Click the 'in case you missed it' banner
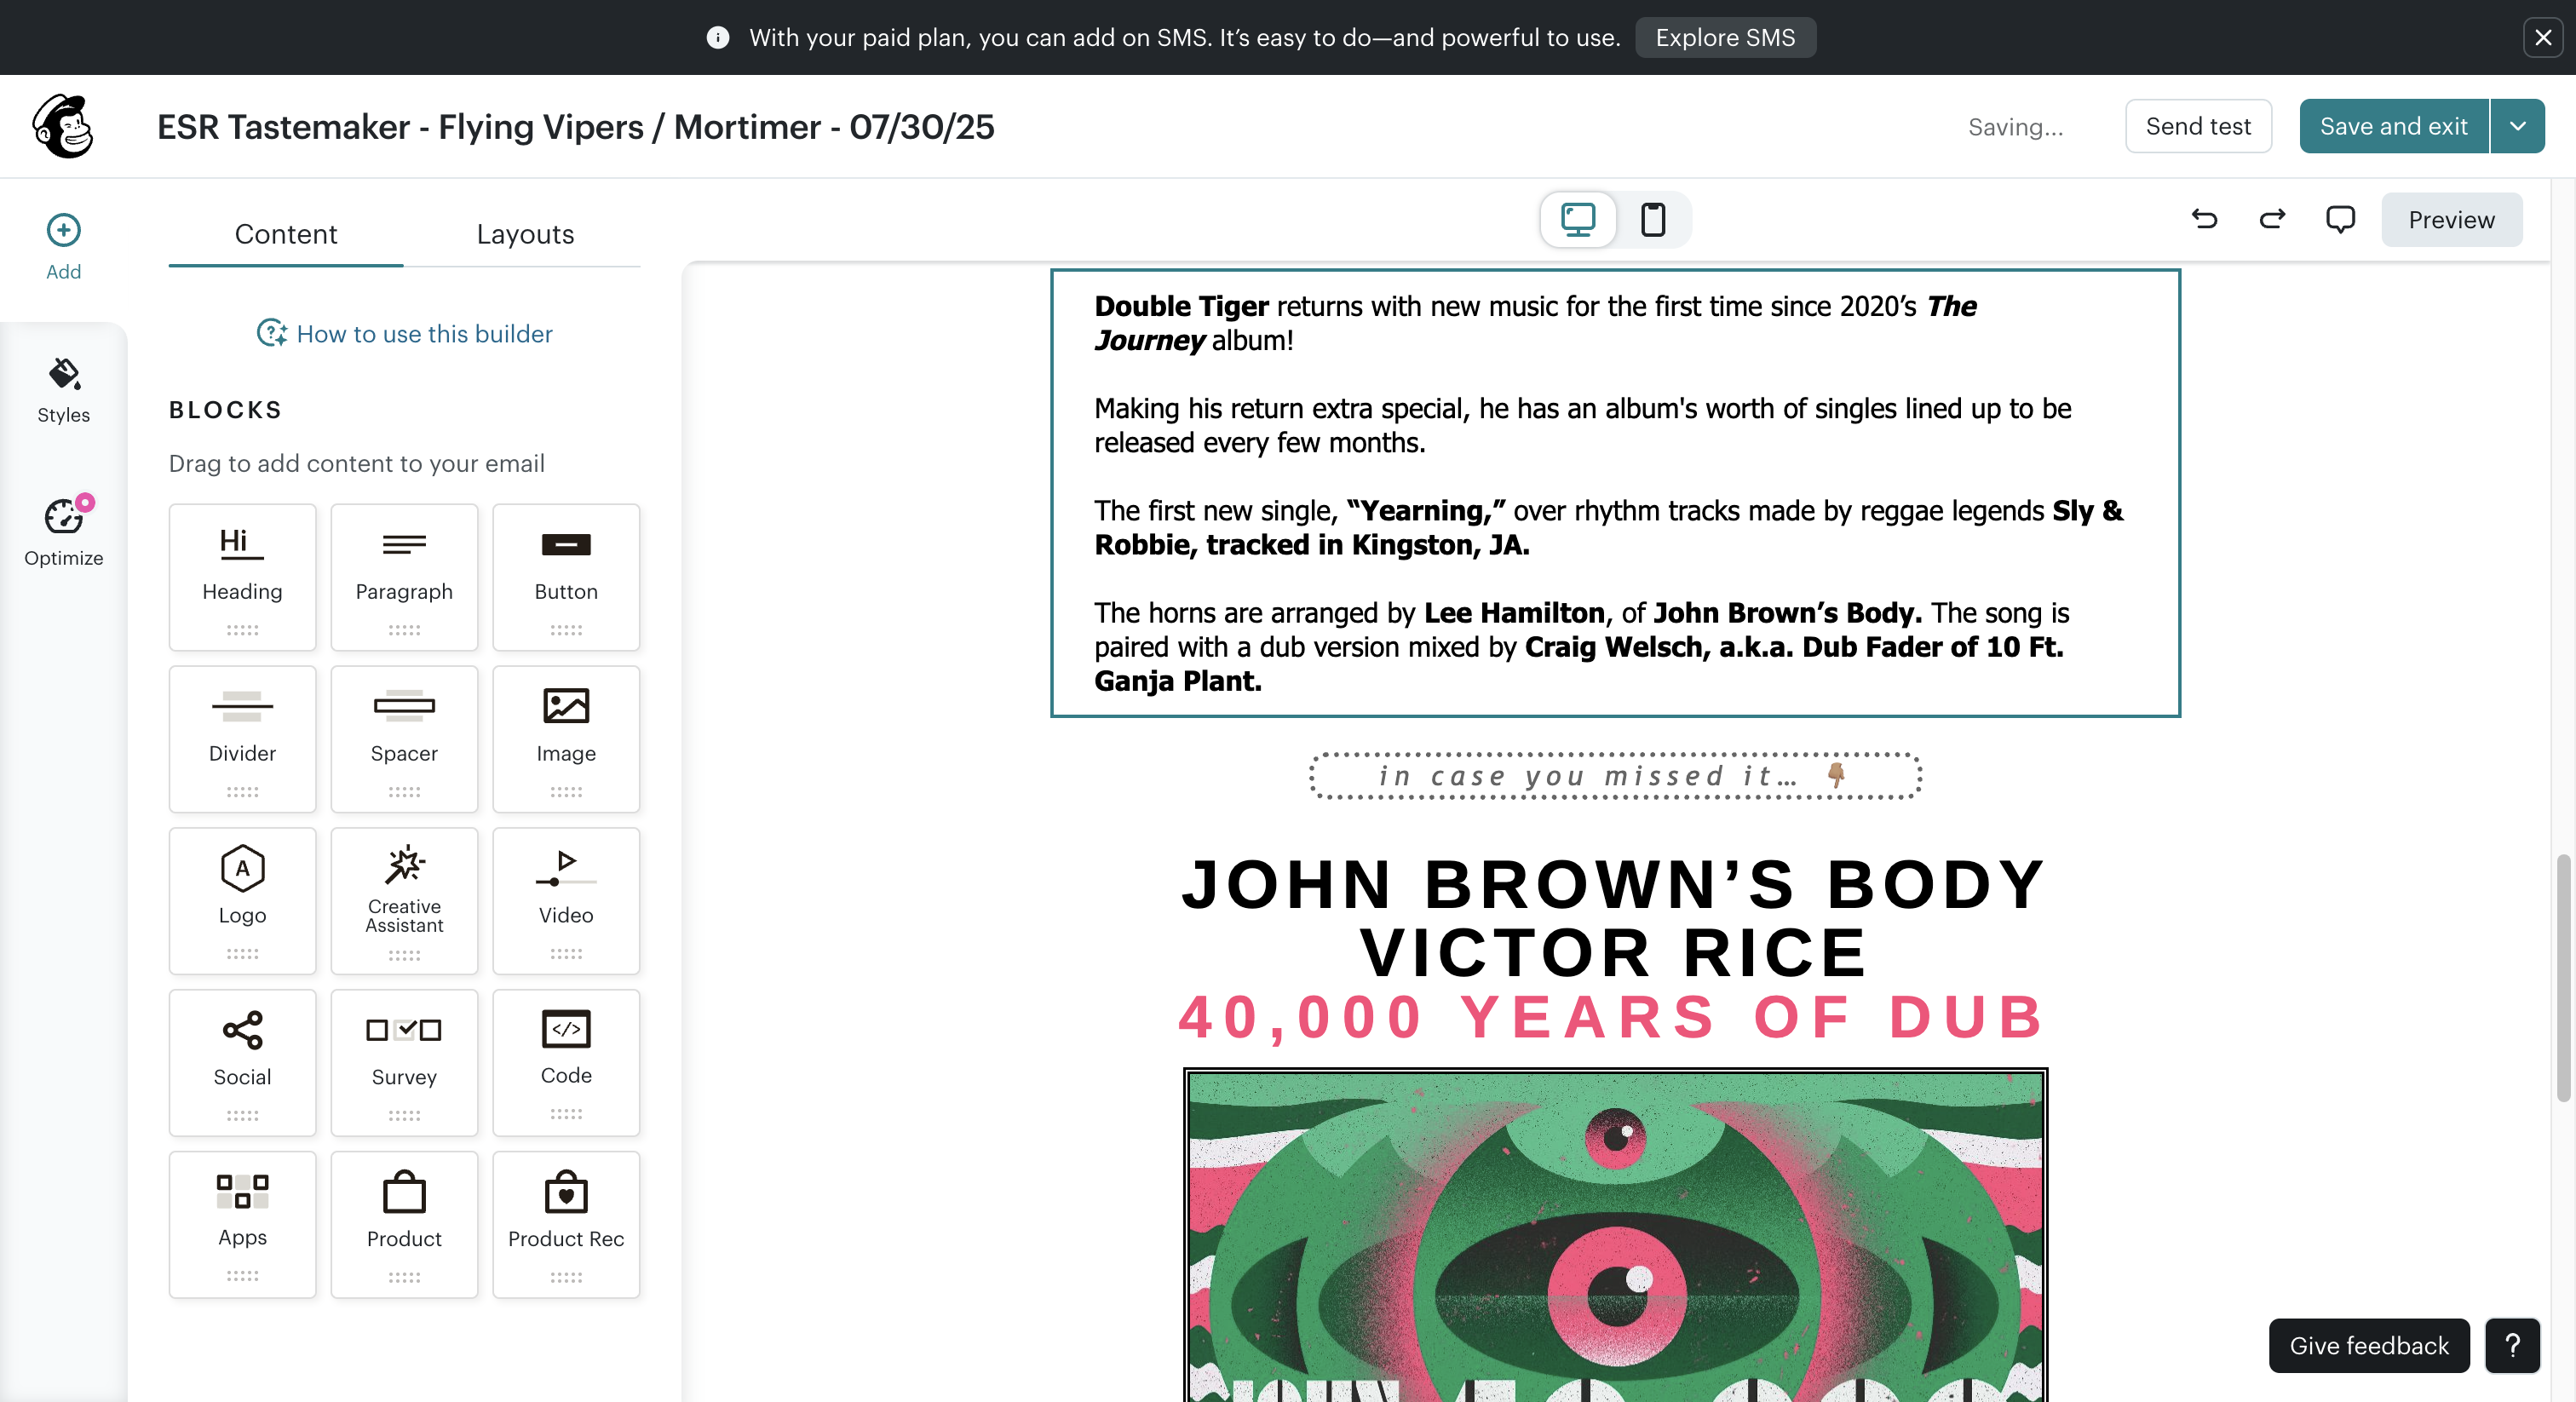This screenshot has height=1402, width=2576. pos(1615,776)
